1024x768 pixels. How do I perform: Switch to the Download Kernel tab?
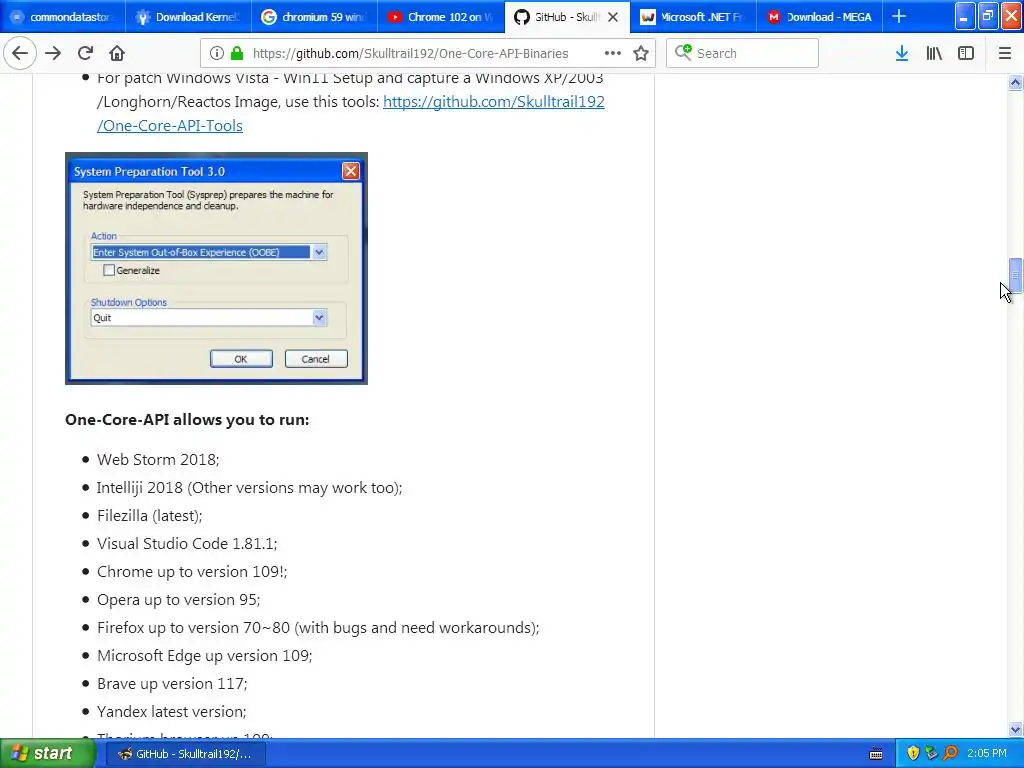coord(188,17)
